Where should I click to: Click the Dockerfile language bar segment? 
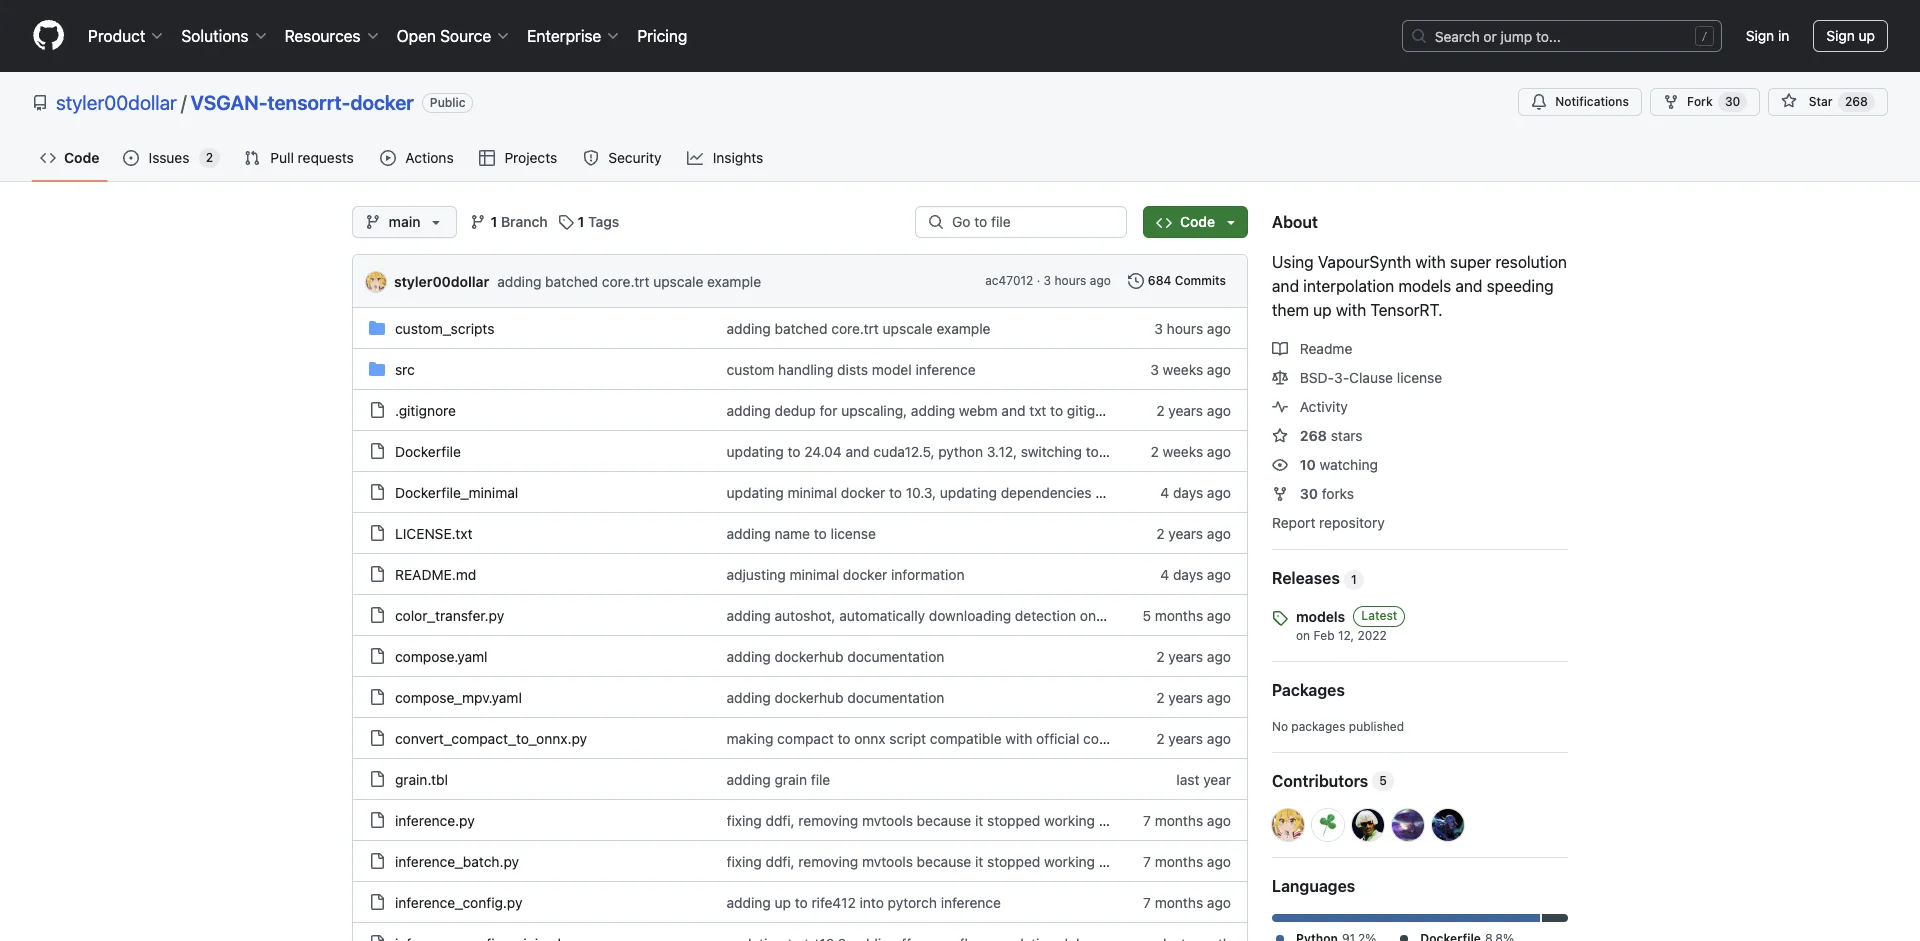[x=1555, y=918]
